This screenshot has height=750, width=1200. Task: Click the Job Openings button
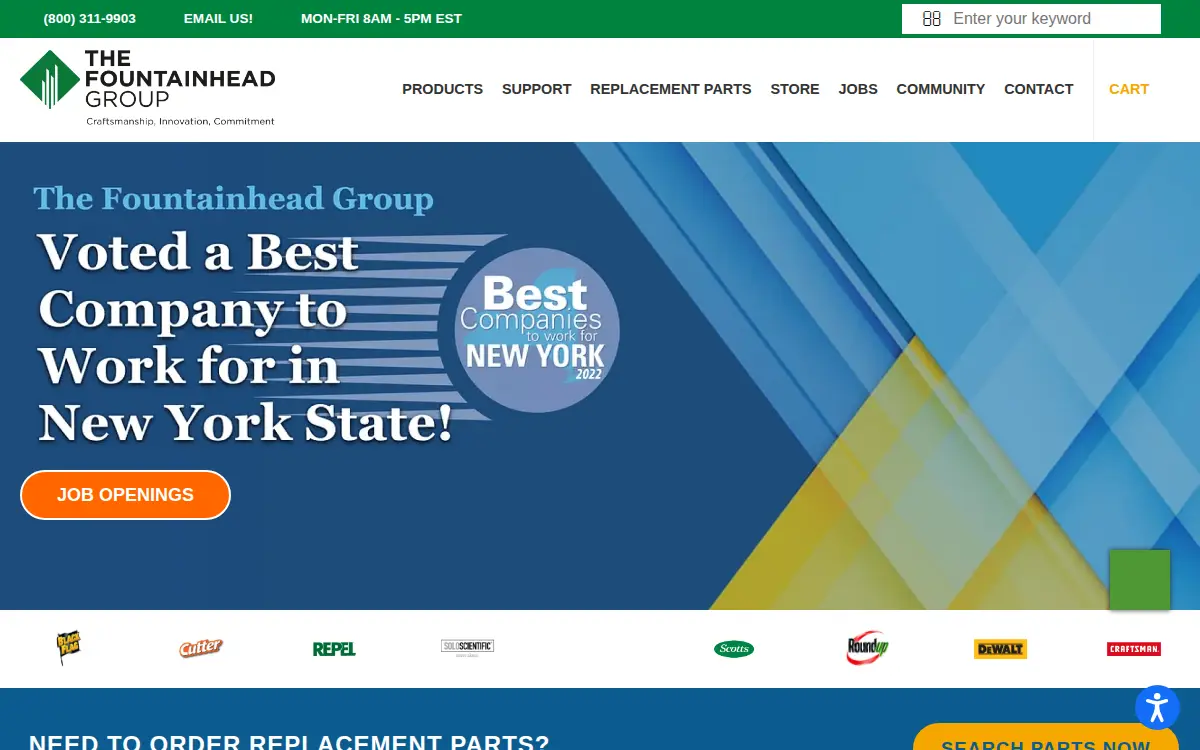click(x=125, y=495)
